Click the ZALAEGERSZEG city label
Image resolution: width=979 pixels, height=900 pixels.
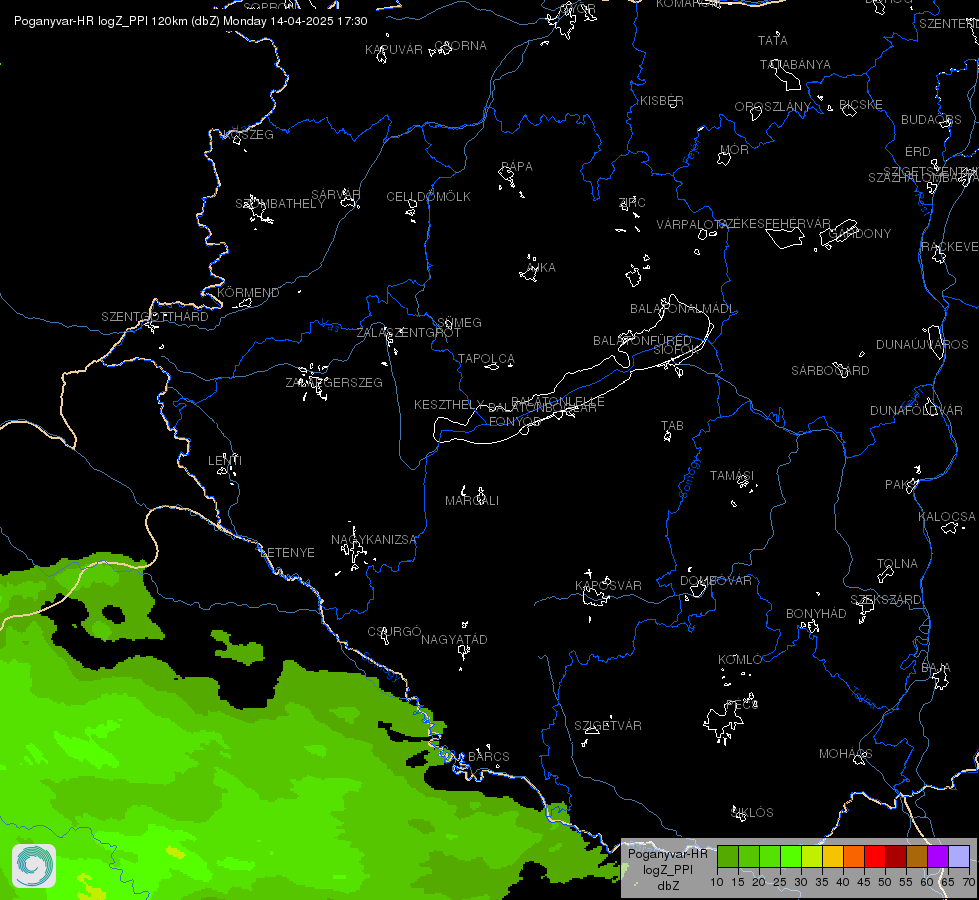[334, 382]
